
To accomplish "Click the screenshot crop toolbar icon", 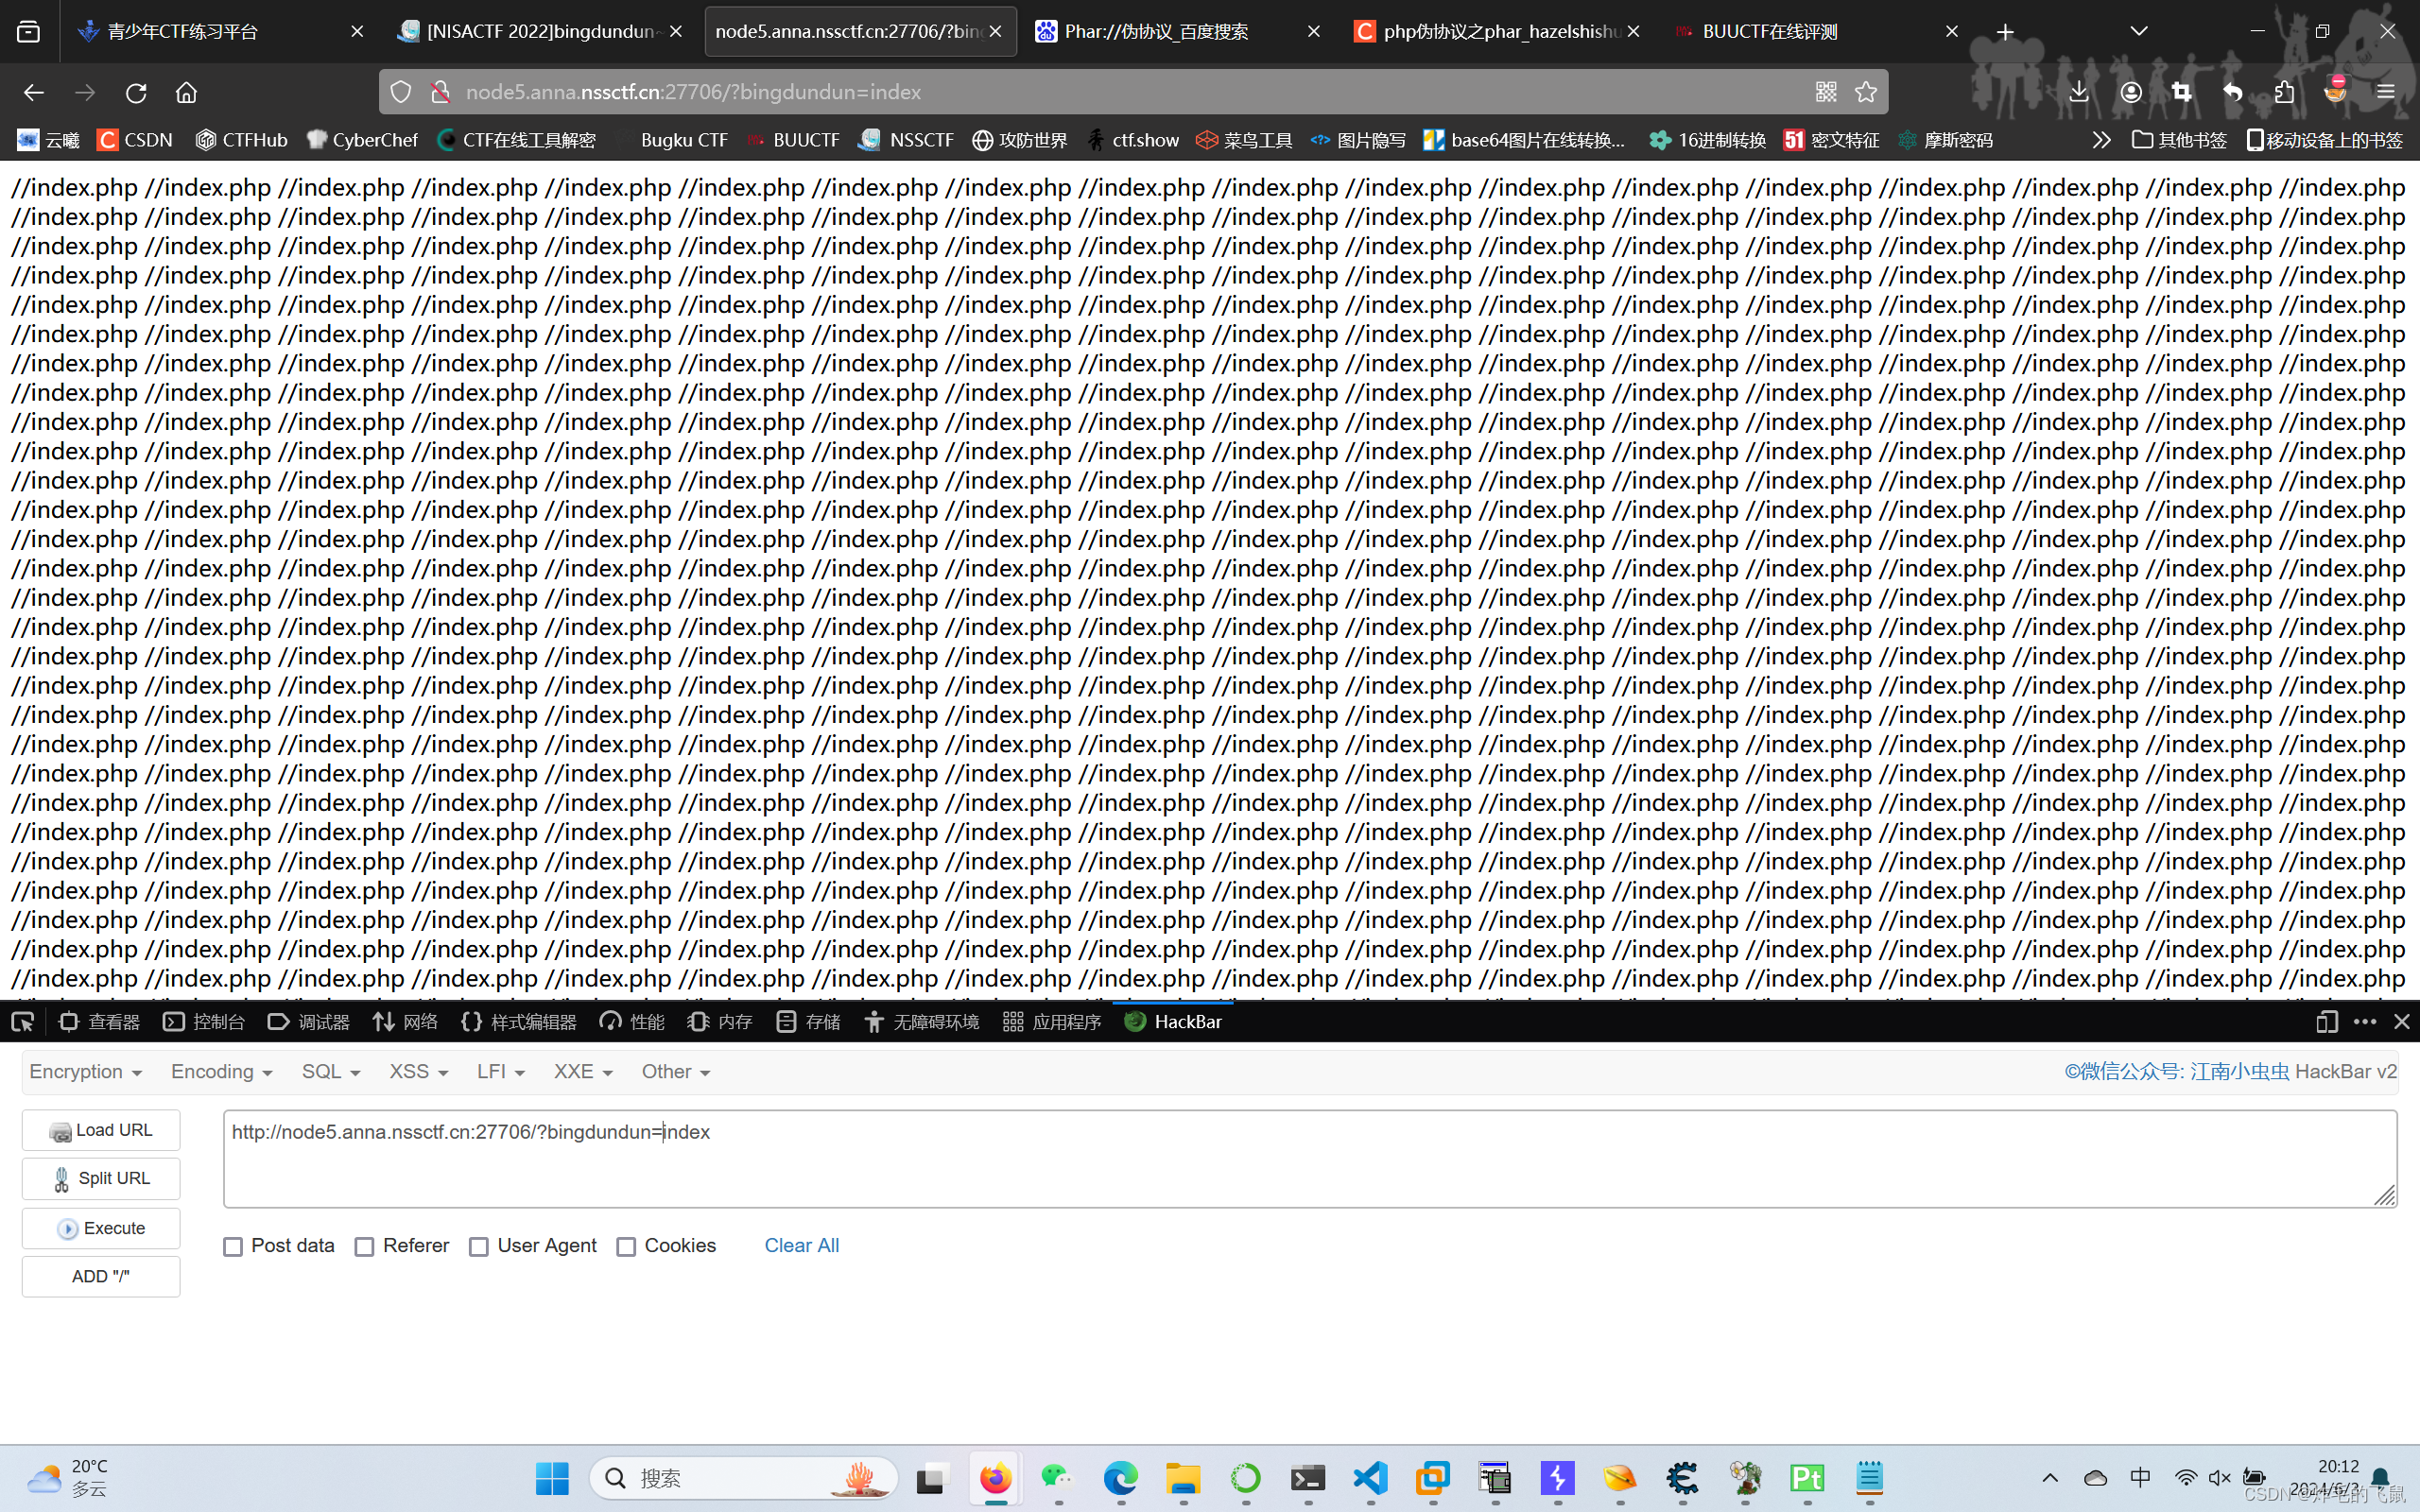I will pos(2182,92).
